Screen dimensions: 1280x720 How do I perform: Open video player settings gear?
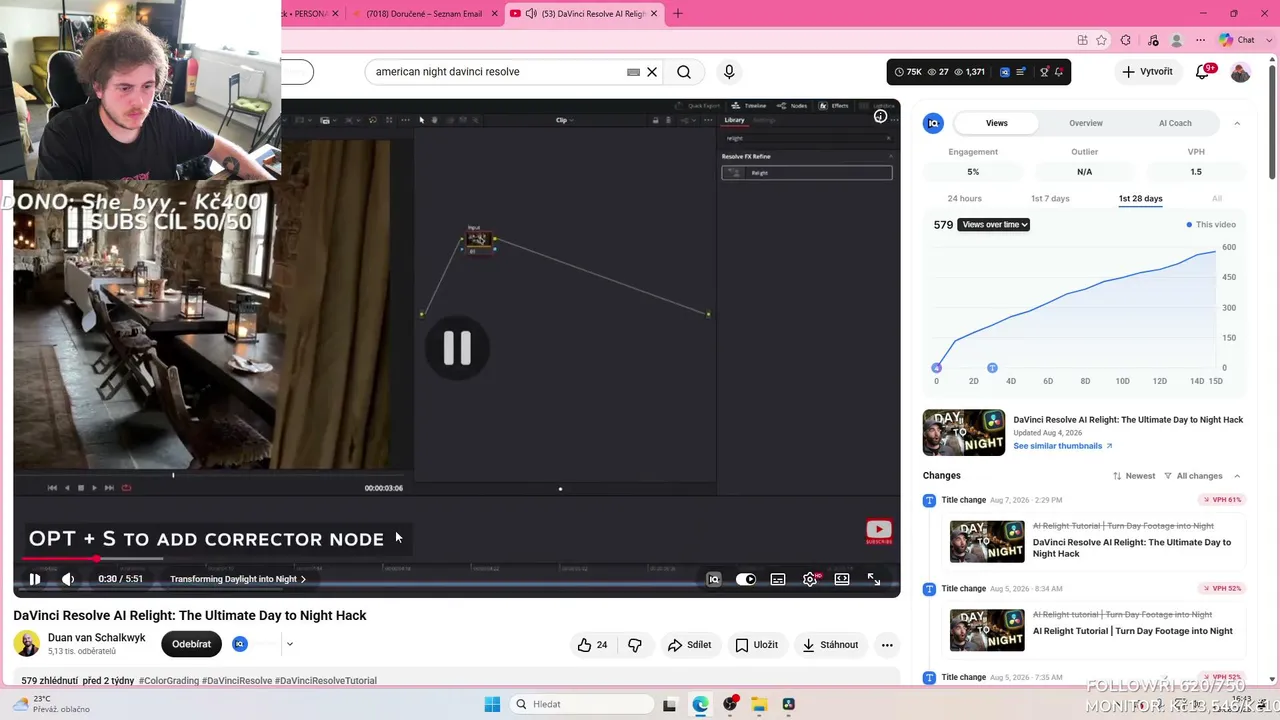[x=810, y=579]
